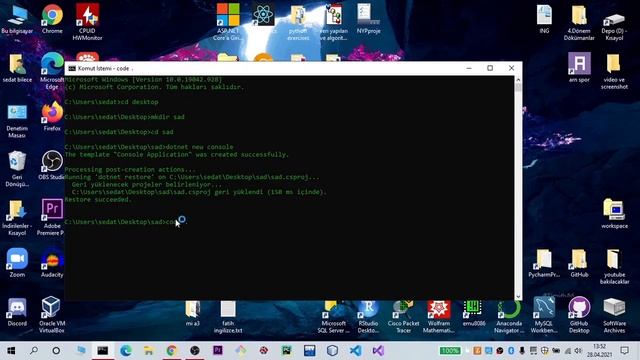Open the video ve screenshot folder

[x=614, y=71]
